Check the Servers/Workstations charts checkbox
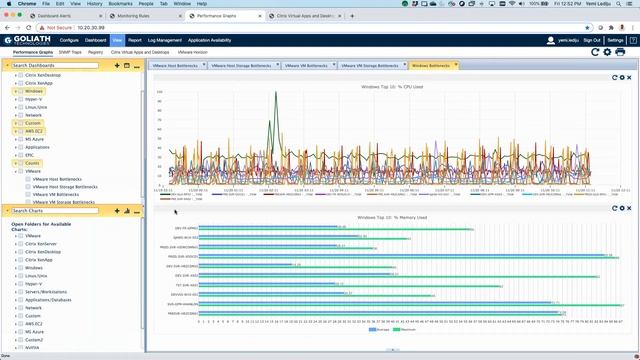 coord(21,292)
